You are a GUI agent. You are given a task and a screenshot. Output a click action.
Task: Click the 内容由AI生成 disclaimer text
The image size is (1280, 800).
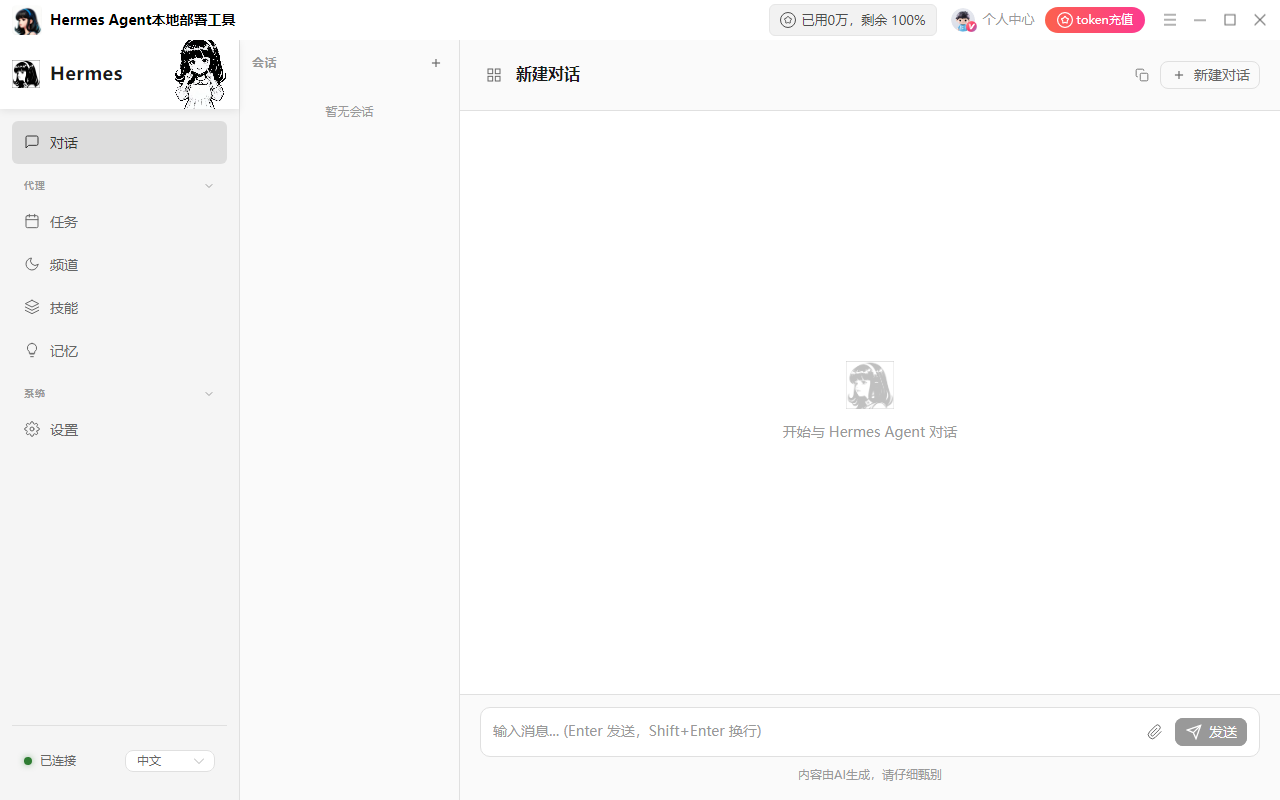(870, 775)
